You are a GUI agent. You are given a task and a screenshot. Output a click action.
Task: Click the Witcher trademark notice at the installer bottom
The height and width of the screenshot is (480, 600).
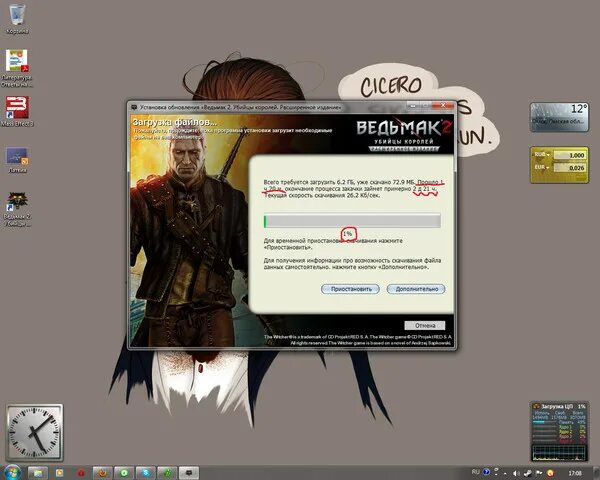[x=358, y=340]
